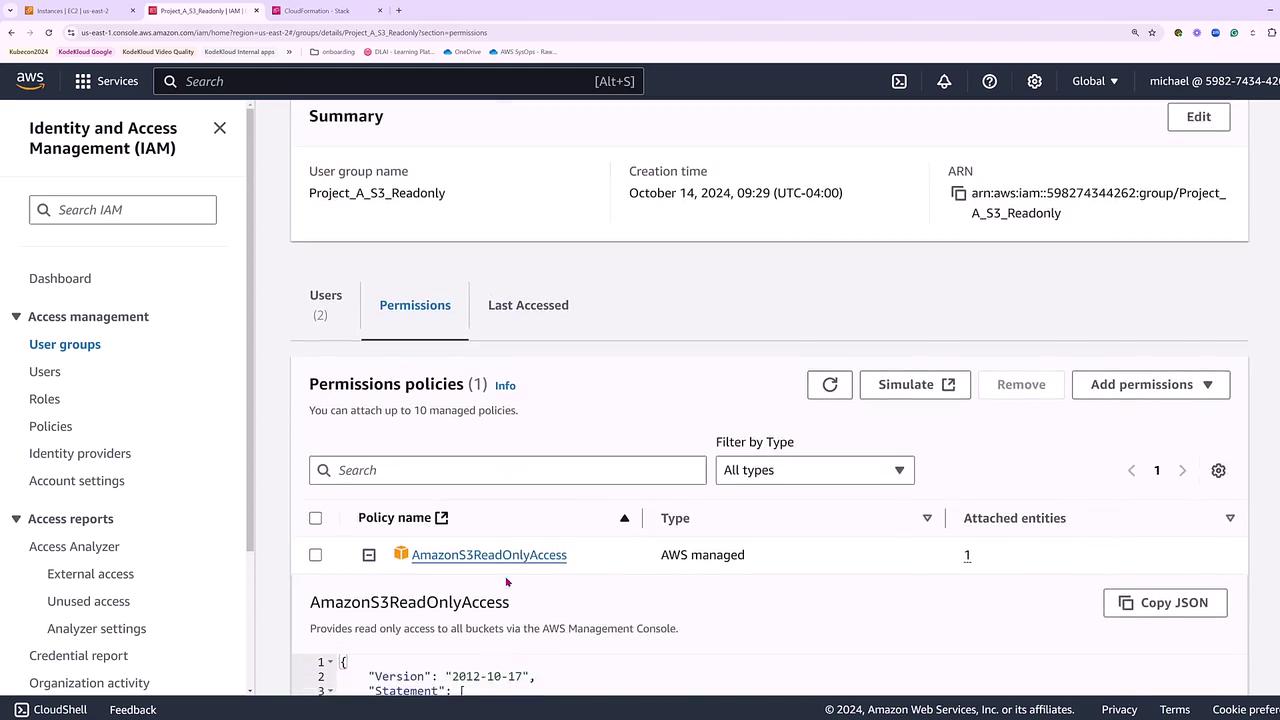Click the Simulate button
The width and height of the screenshot is (1280, 720).
[x=915, y=385]
